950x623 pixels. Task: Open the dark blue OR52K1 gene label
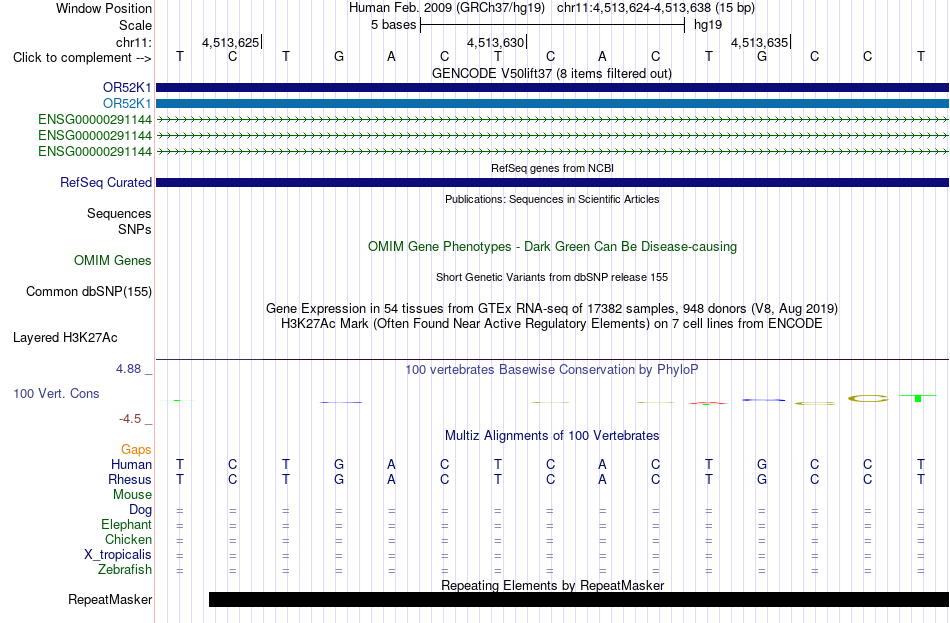click(x=127, y=88)
